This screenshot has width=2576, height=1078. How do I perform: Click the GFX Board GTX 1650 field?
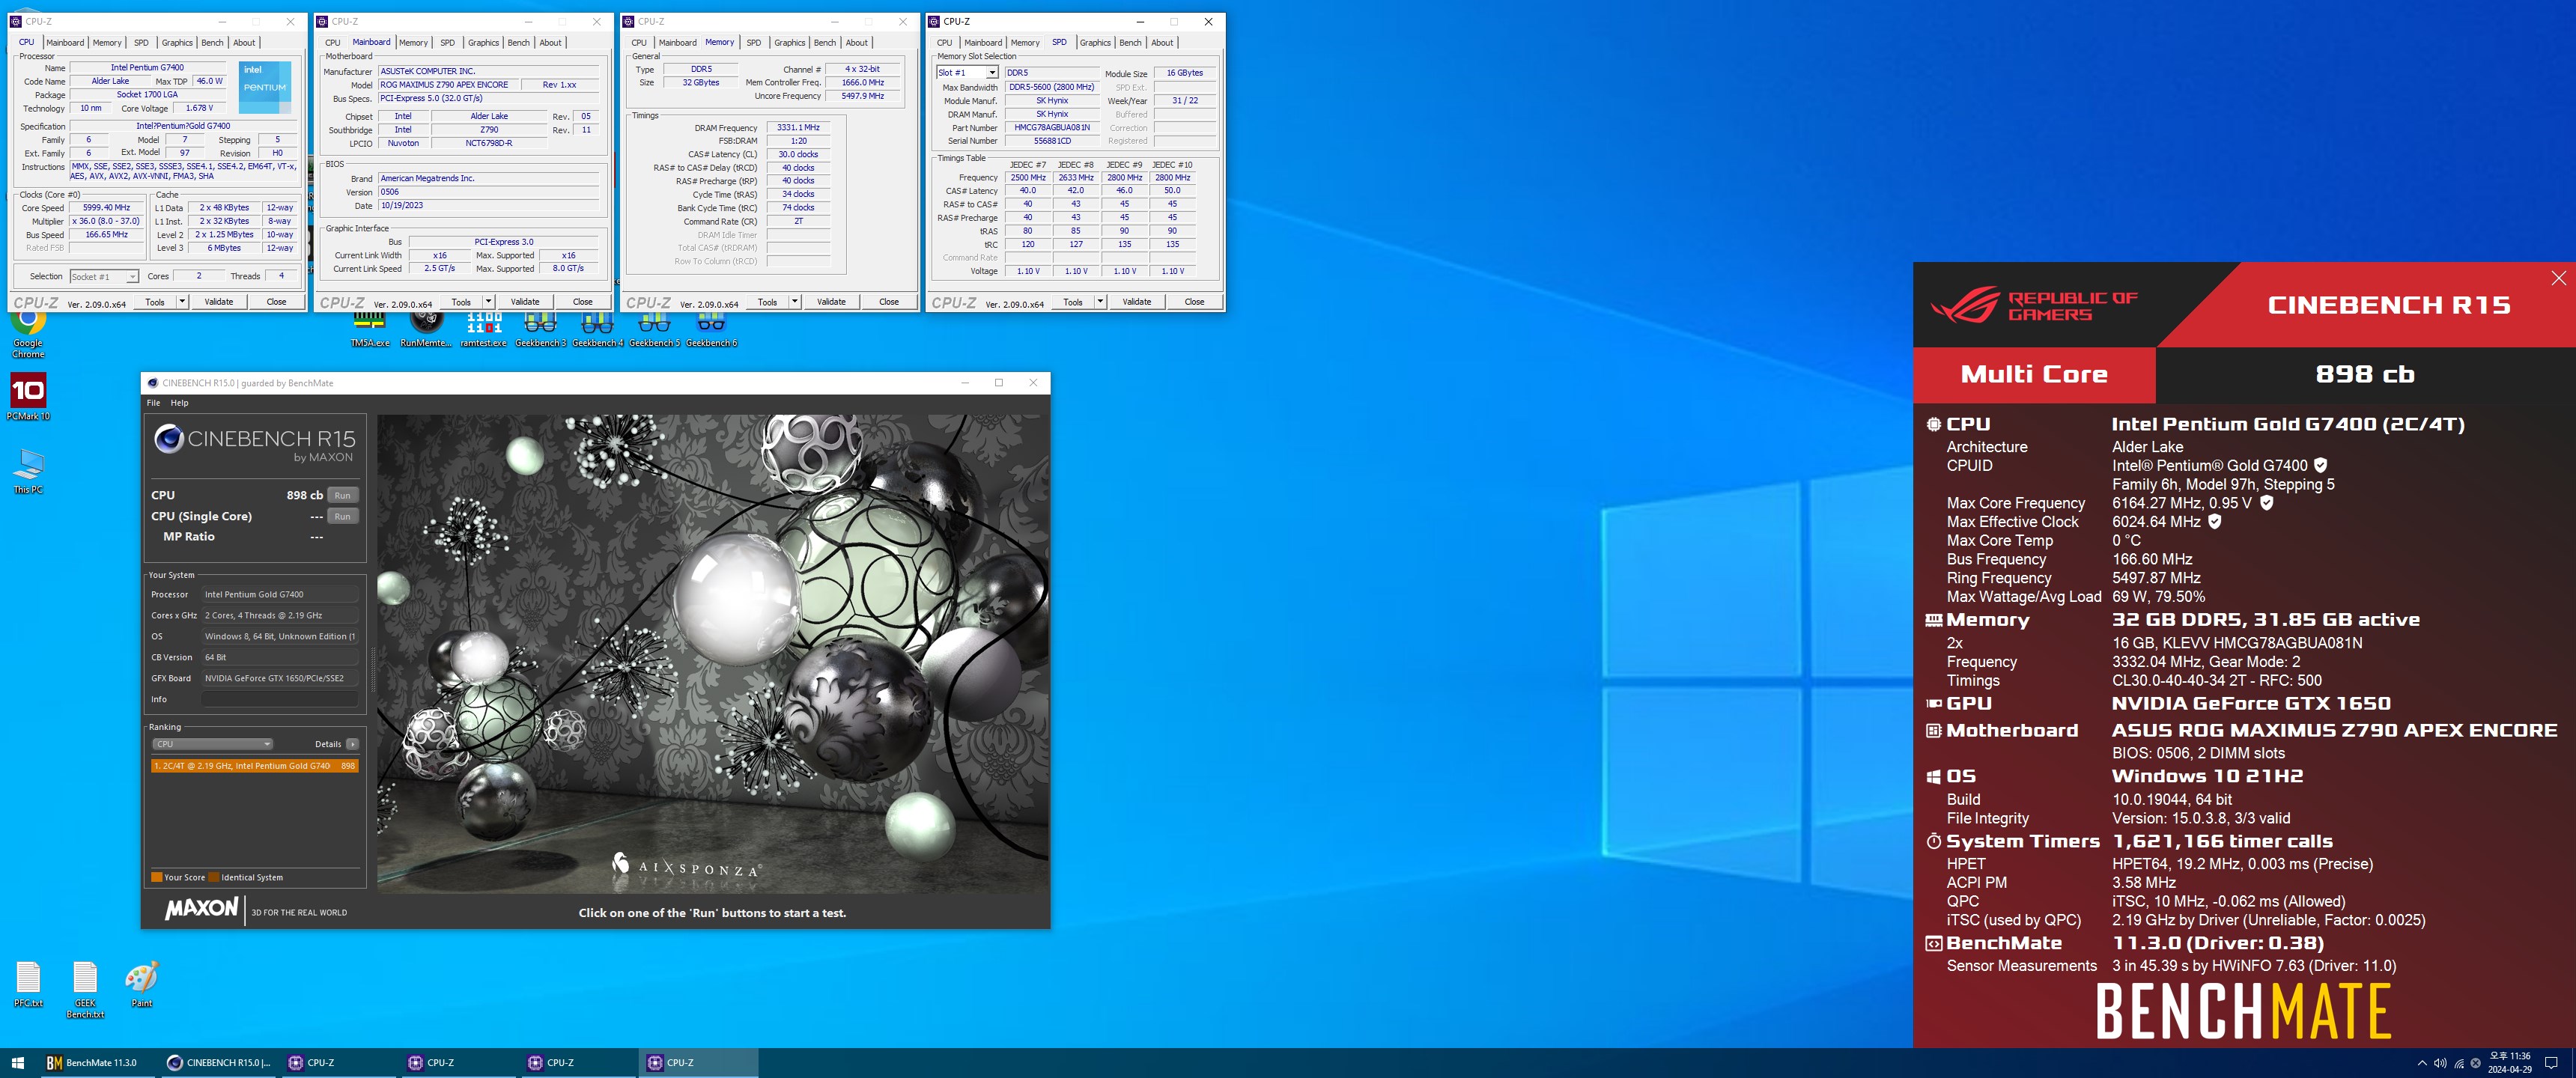[280, 678]
